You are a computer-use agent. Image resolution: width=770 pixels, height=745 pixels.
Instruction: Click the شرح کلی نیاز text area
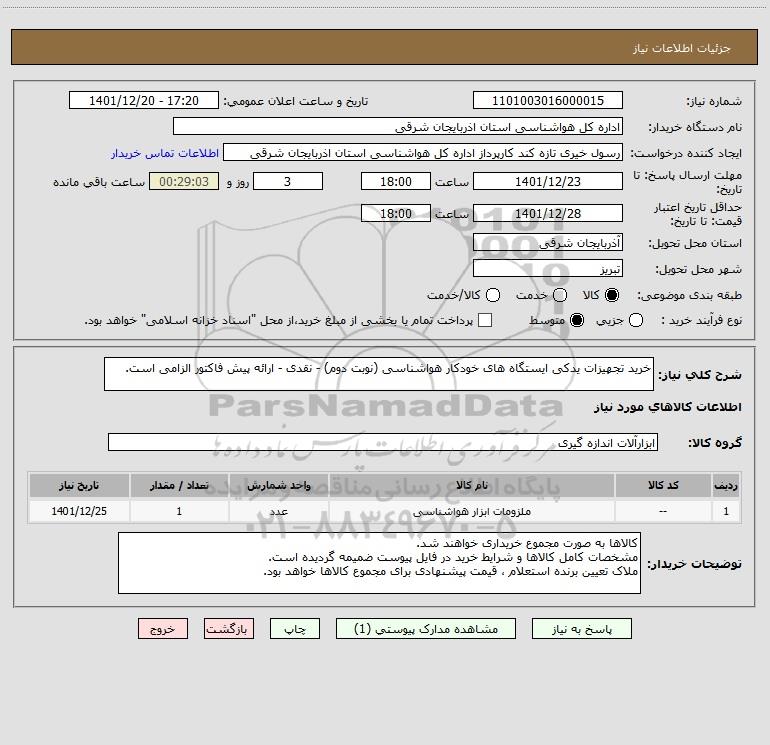click(379, 374)
